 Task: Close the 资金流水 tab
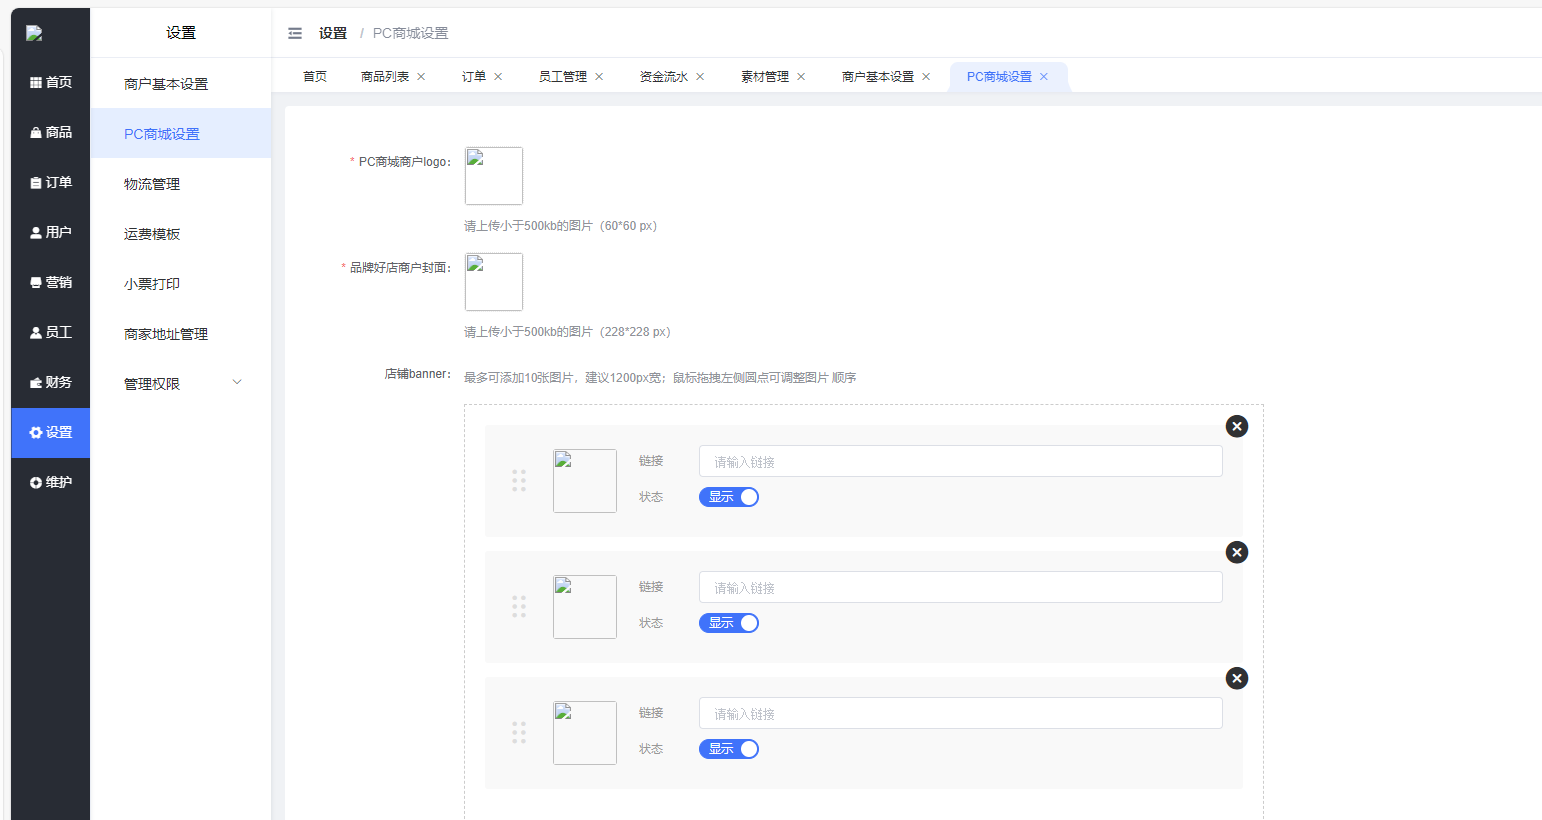(700, 77)
